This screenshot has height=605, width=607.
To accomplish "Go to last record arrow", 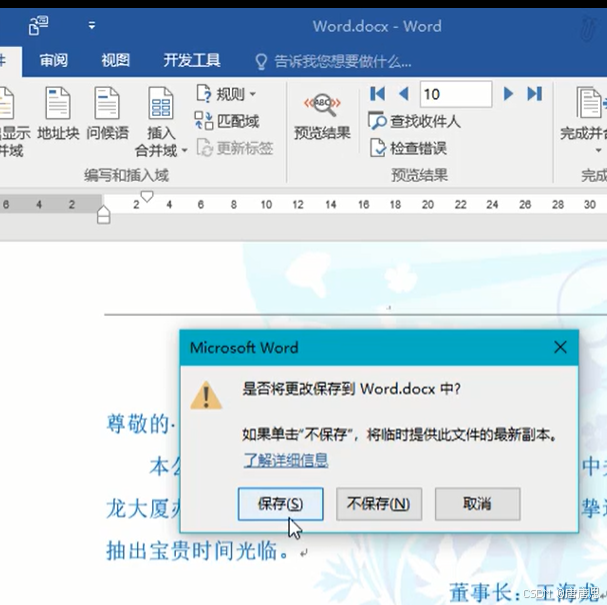I will (x=535, y=94).
